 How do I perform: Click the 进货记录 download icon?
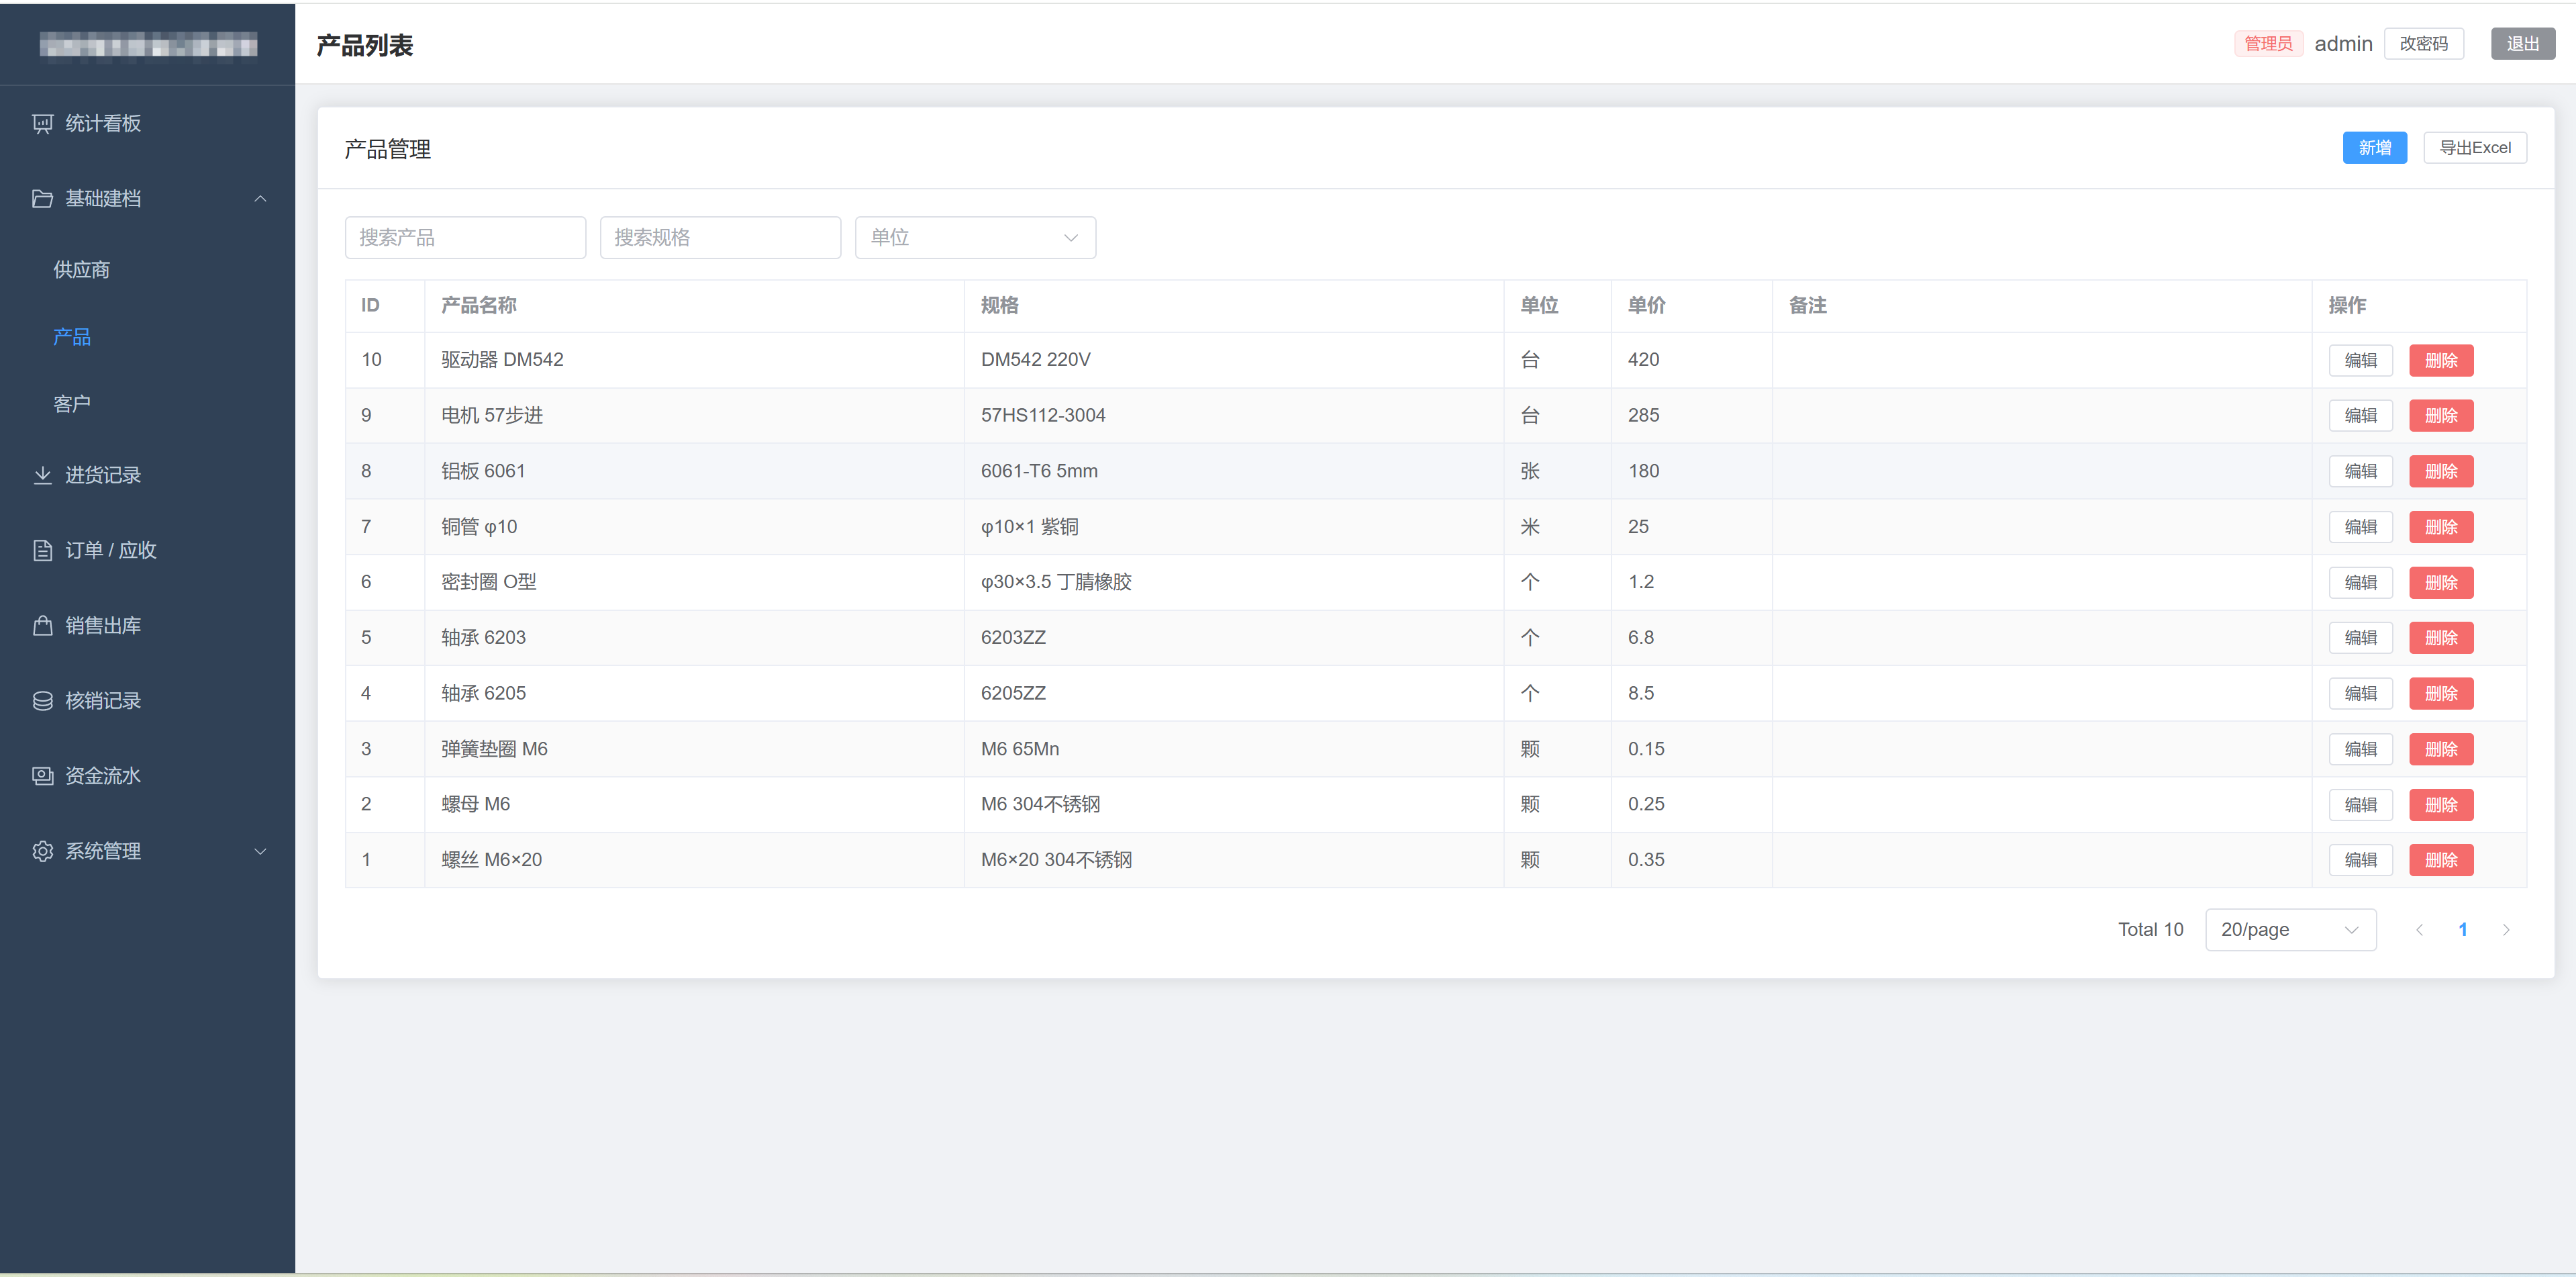tap(42, 475)
